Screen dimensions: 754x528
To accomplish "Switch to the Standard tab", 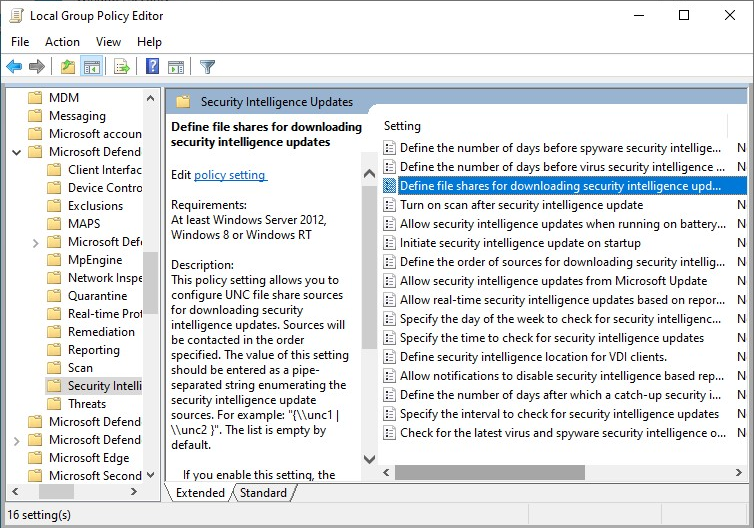I will 263,493.
